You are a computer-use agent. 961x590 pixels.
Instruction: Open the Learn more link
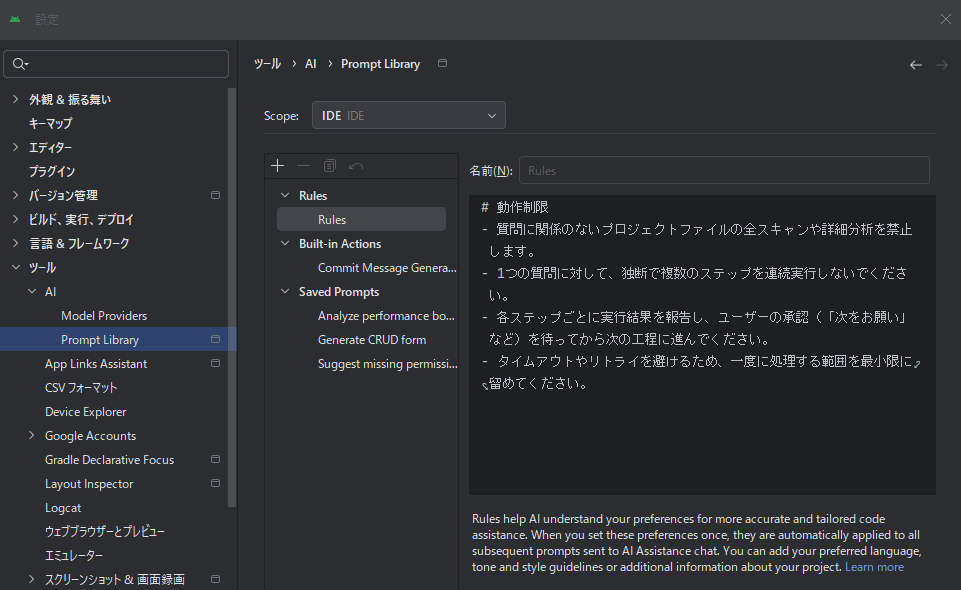(874, 567)
